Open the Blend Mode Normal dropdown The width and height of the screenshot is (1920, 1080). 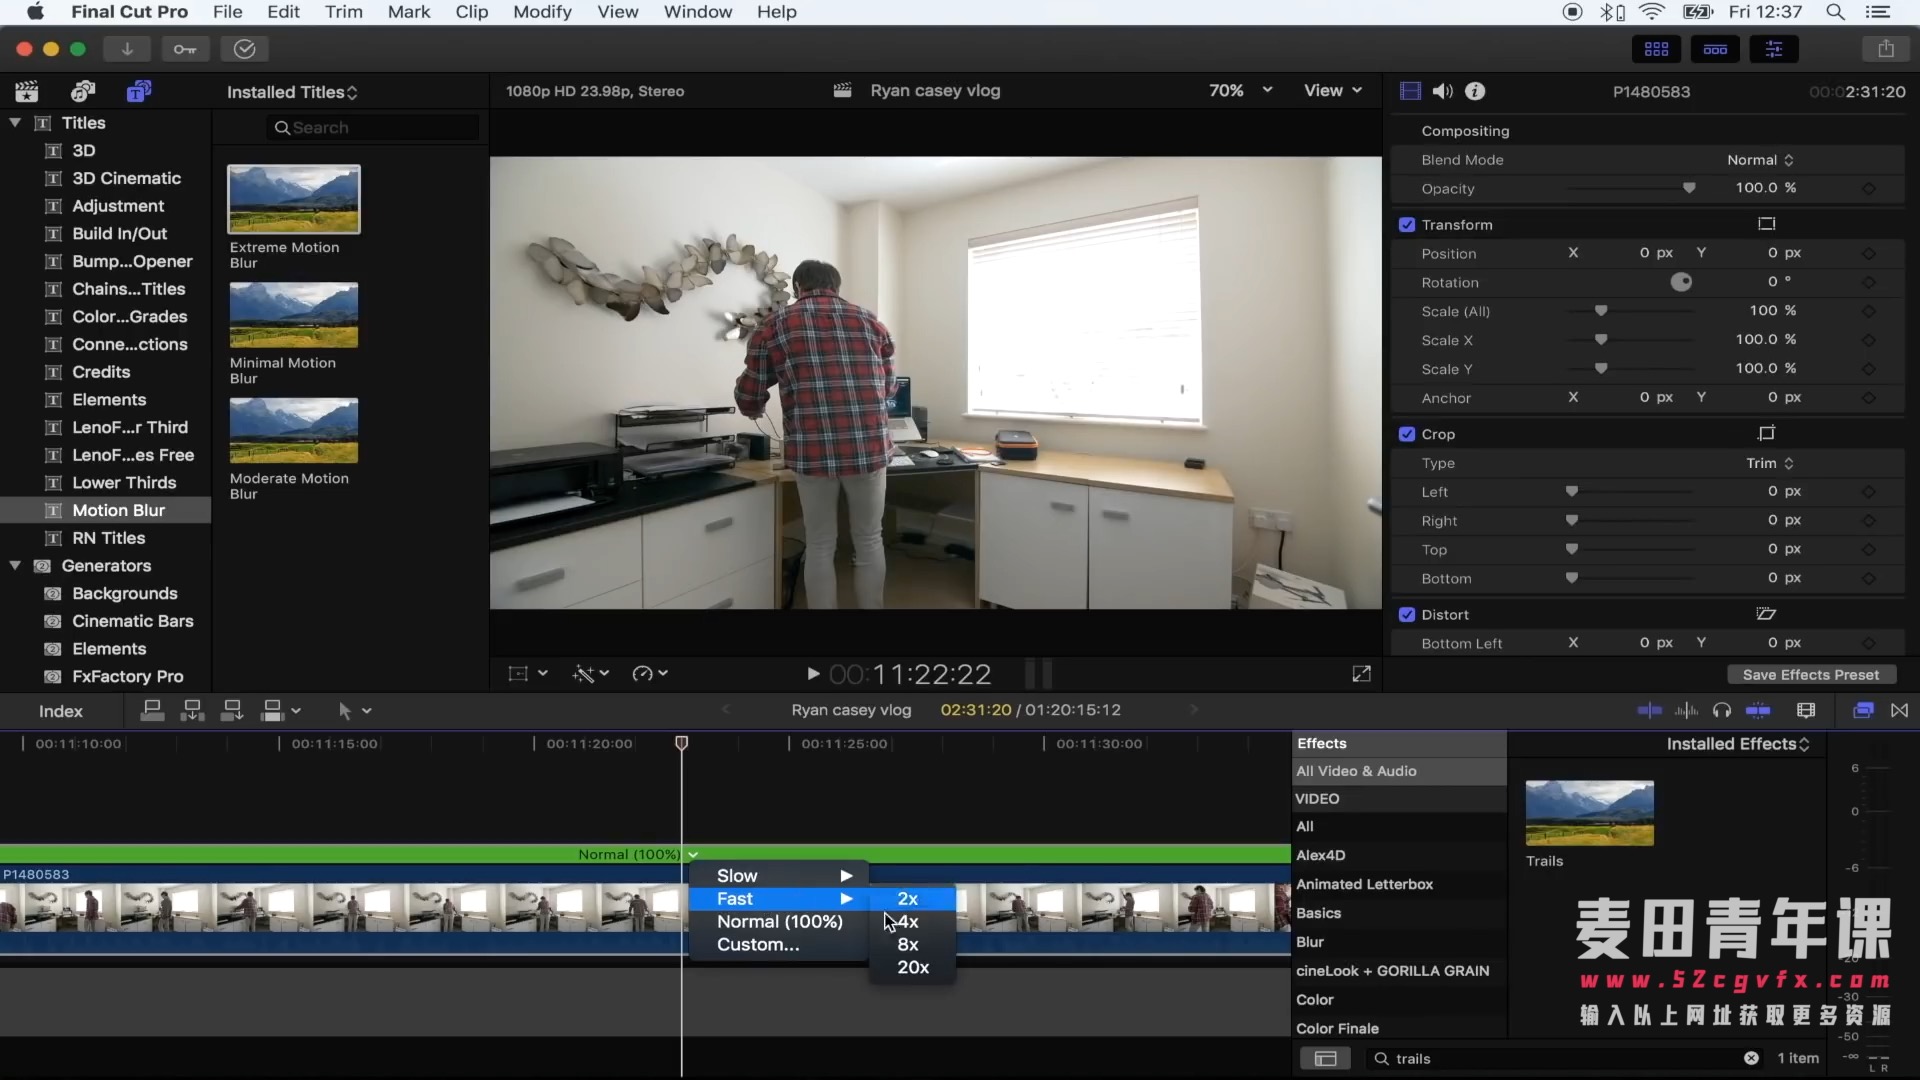[1760, 160]
